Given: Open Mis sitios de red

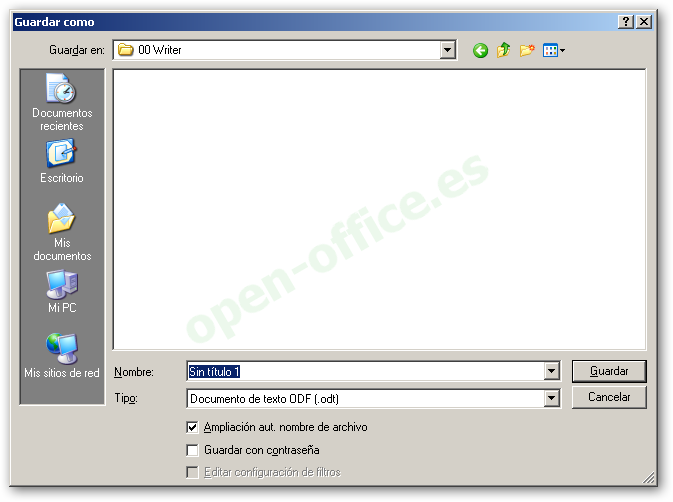Looking at the screenshot, I should [x=62, y=356].
